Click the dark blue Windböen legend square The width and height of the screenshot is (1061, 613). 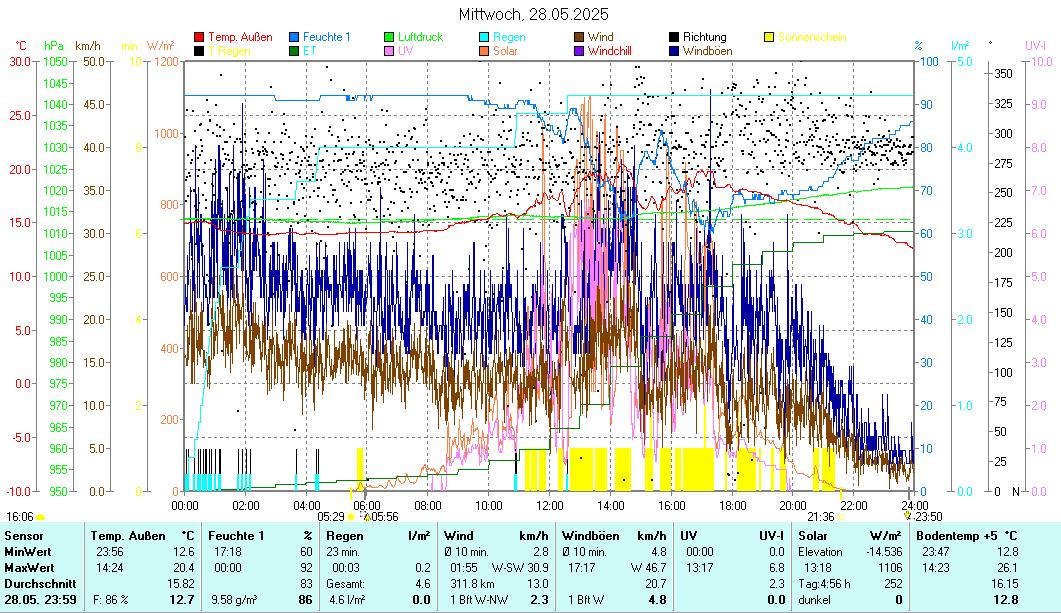(675, 50)
